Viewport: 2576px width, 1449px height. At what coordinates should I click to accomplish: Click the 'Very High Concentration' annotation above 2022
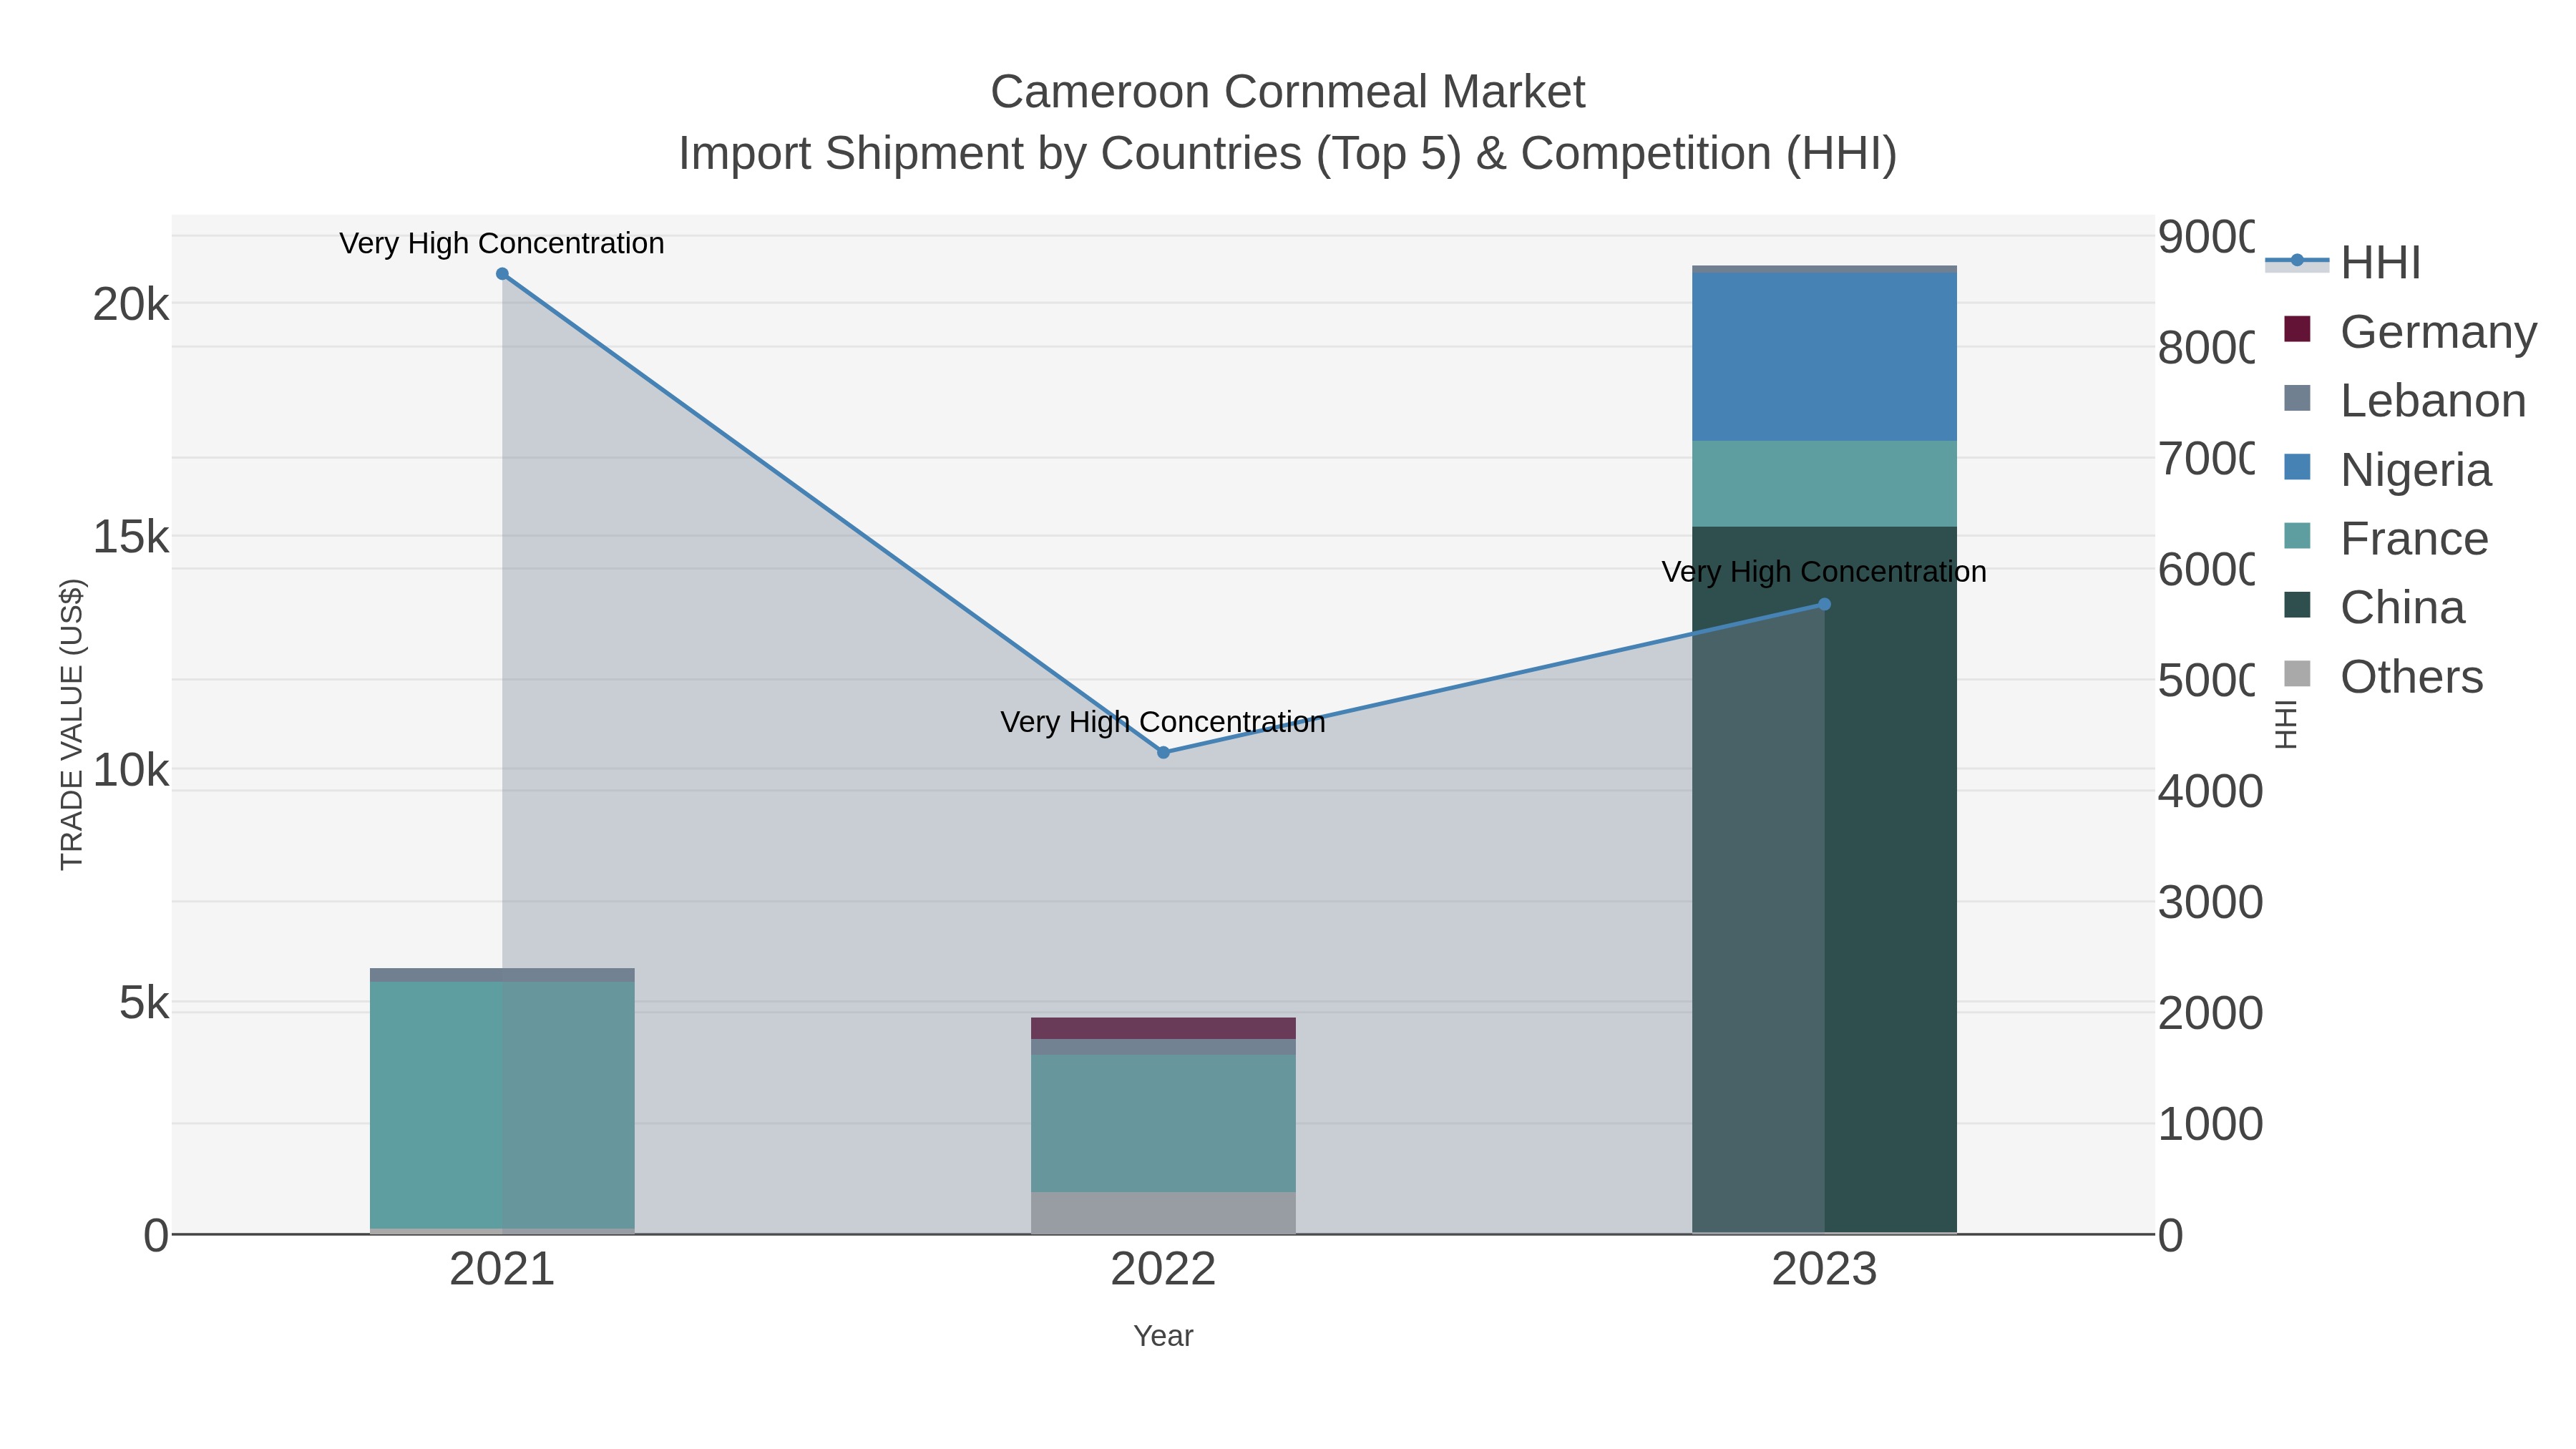tap(1163, 722)
